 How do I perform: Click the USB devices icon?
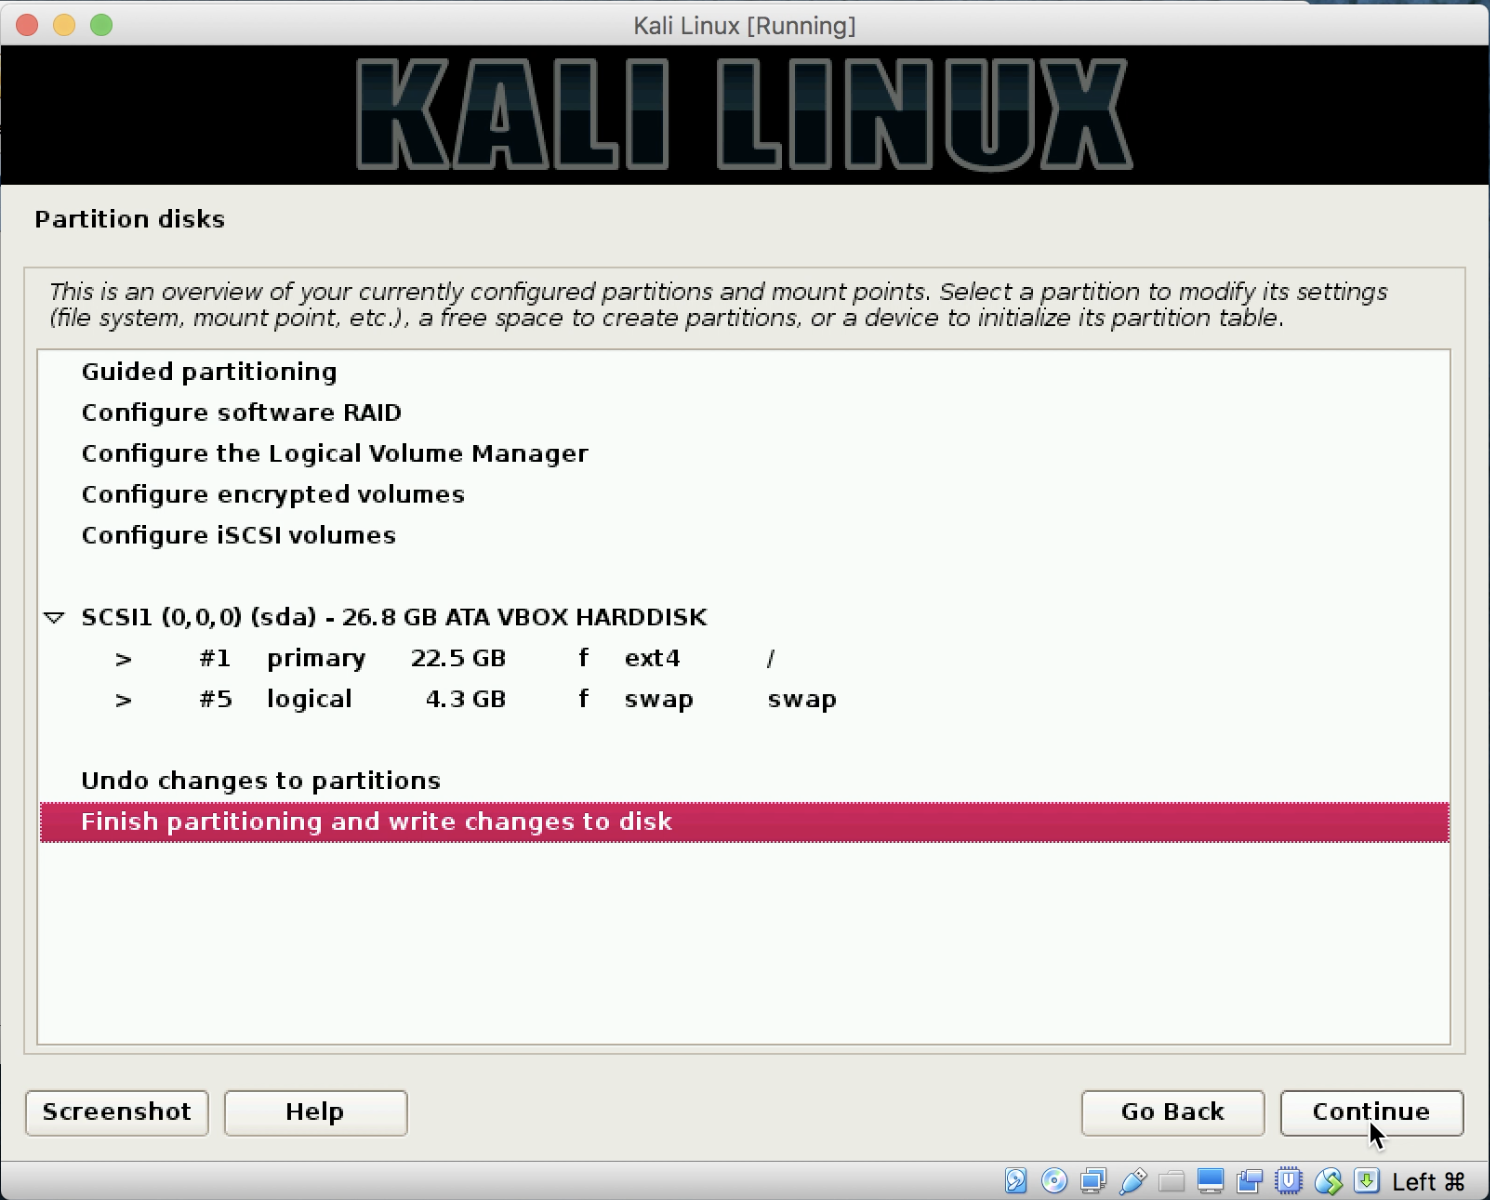tap(1132, 1181)
